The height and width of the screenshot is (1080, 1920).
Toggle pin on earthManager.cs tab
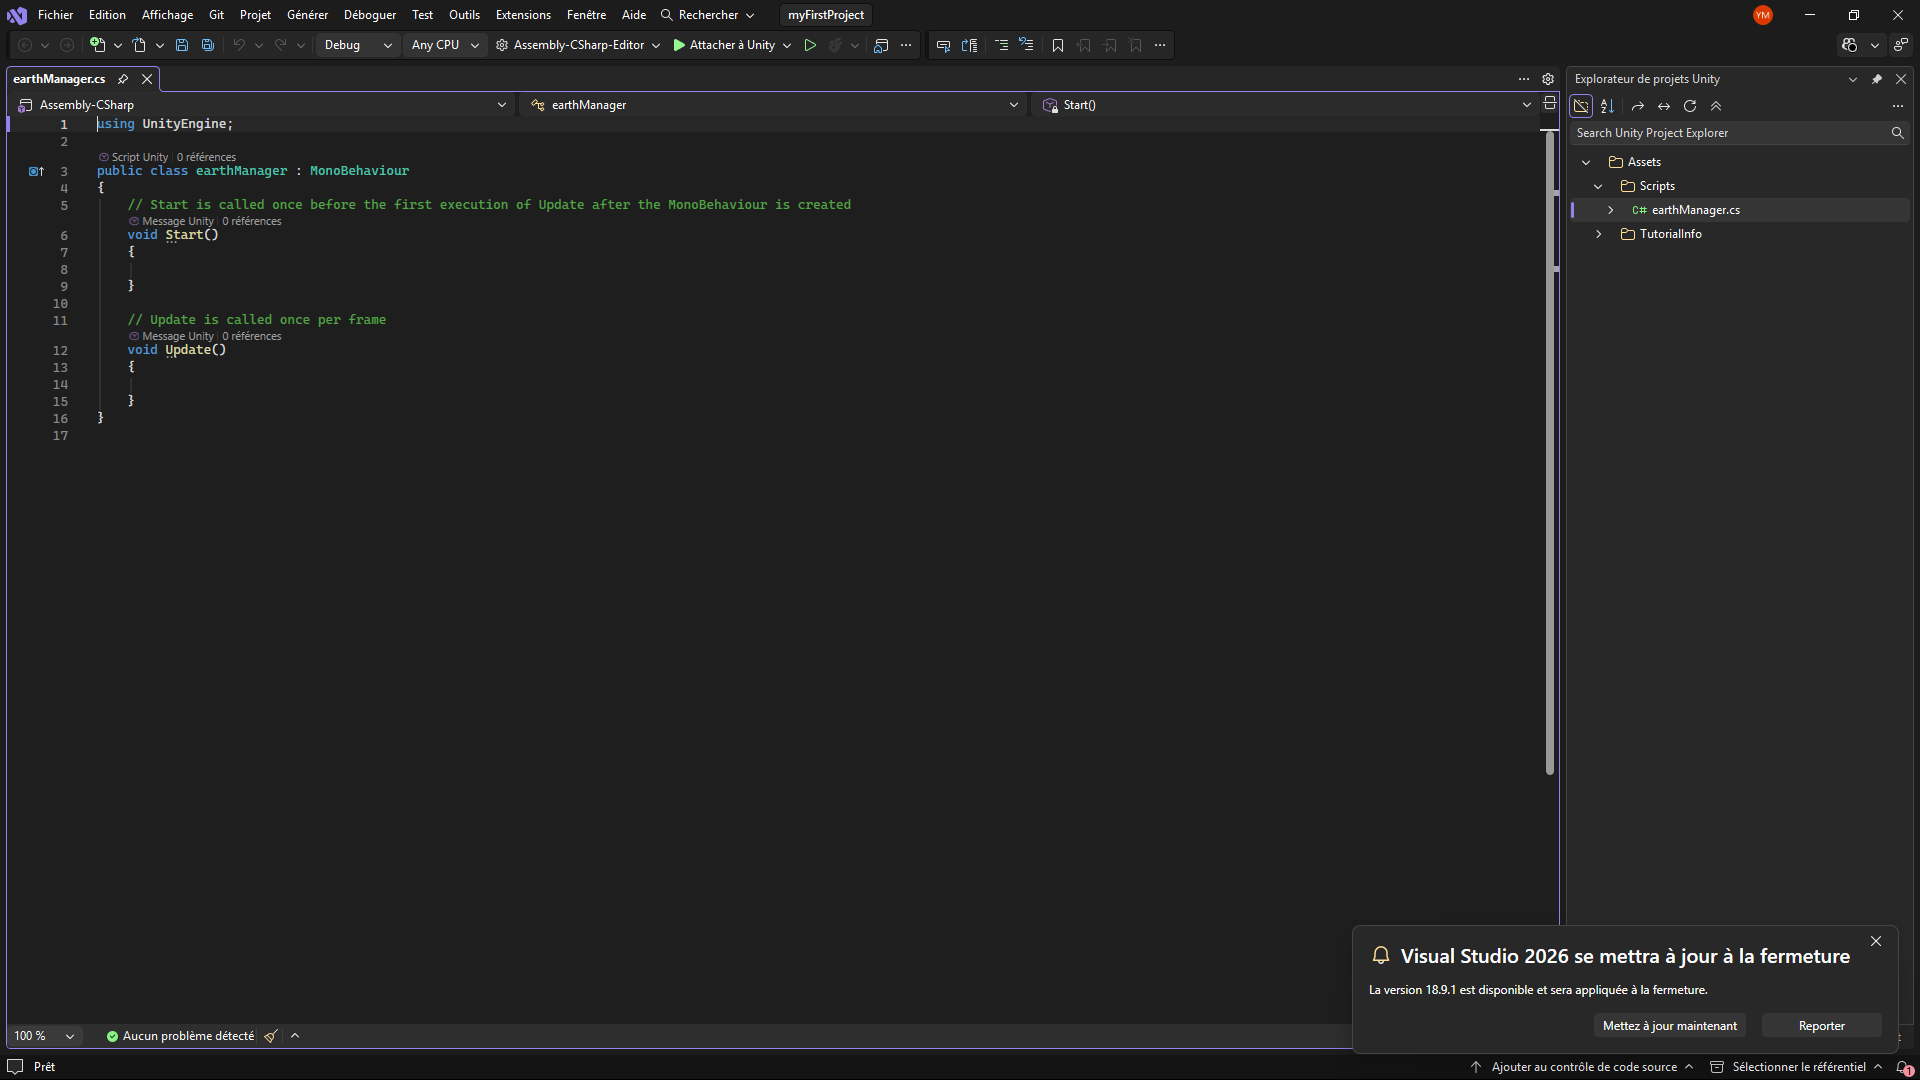coord(123,79)
